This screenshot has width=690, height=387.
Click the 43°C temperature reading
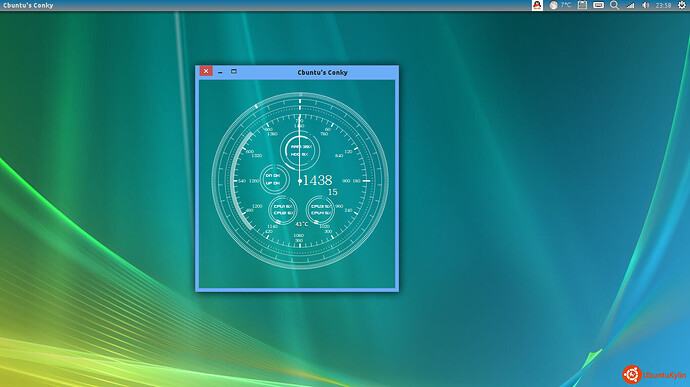click(x=302, y=224)
